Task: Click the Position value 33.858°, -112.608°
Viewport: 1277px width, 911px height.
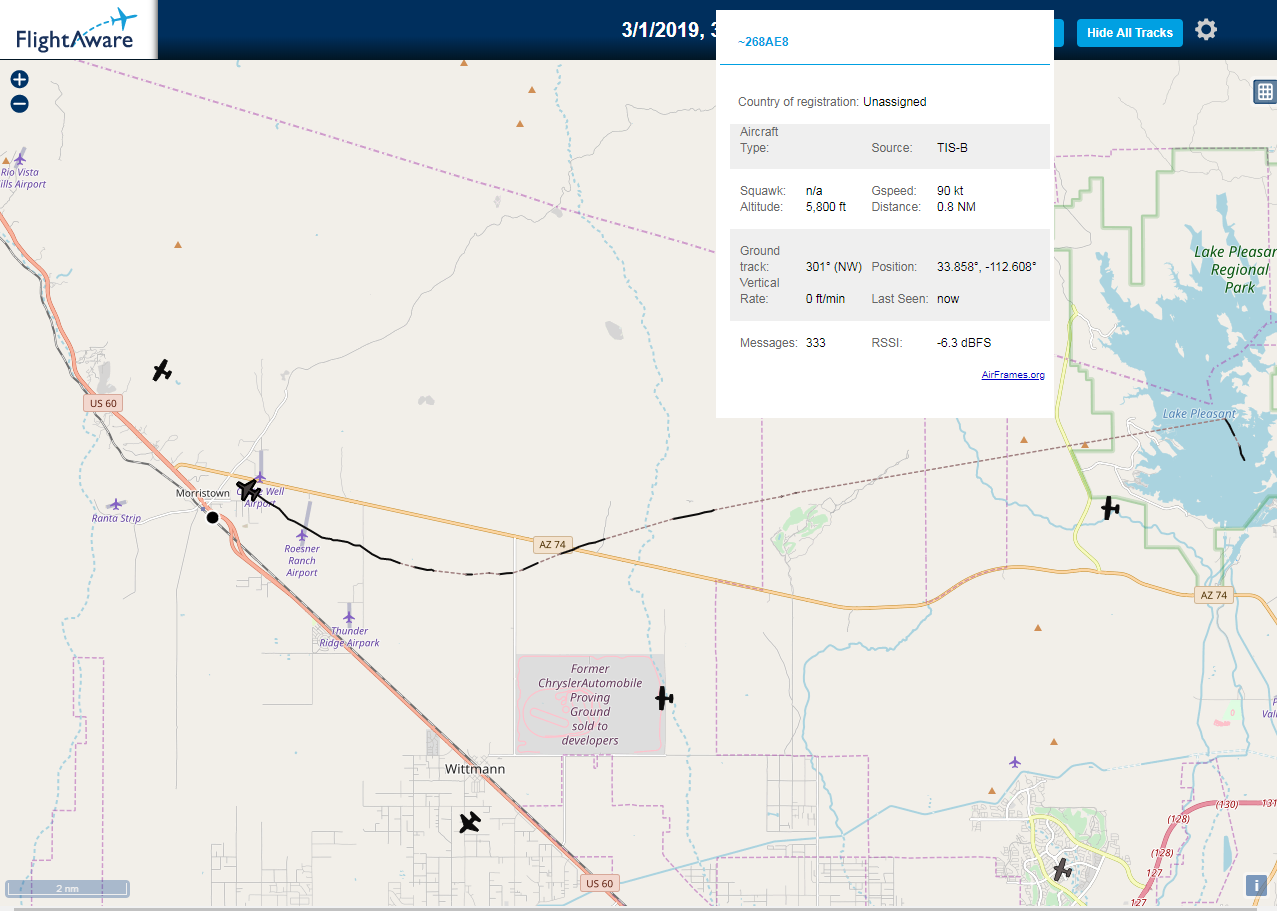Action: click(987, 267)
